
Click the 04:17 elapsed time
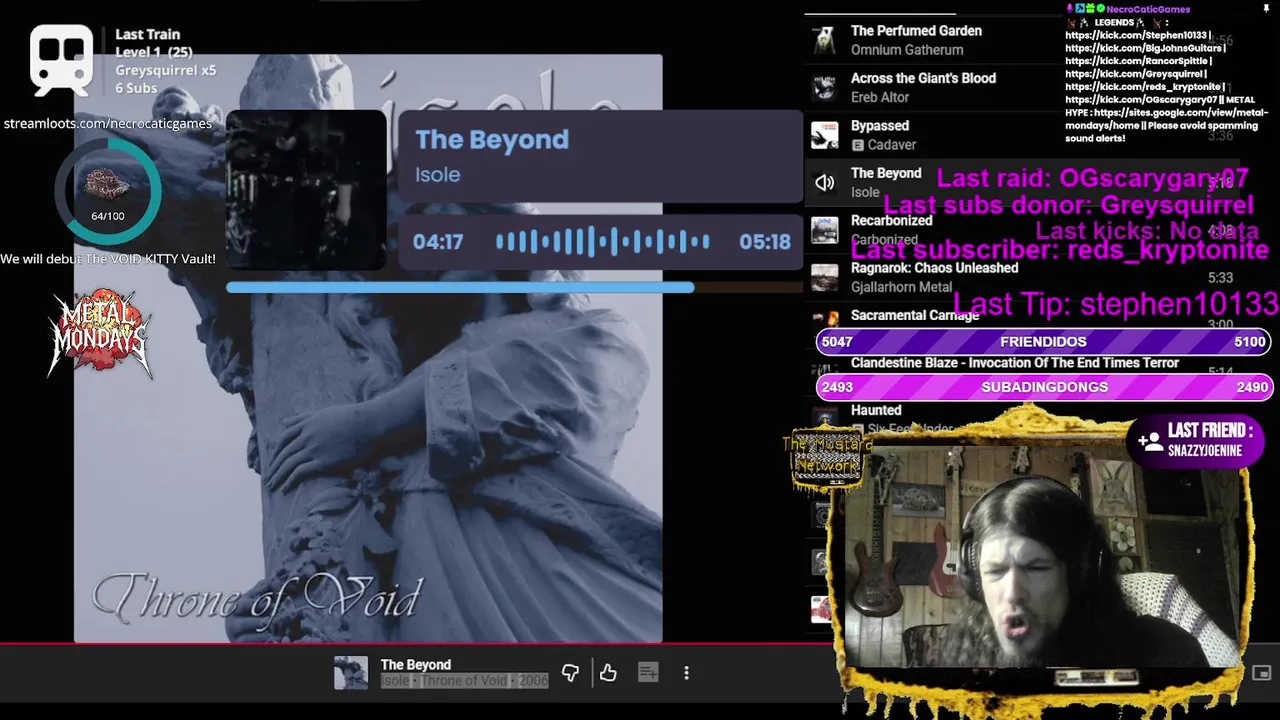coord(438,242)
